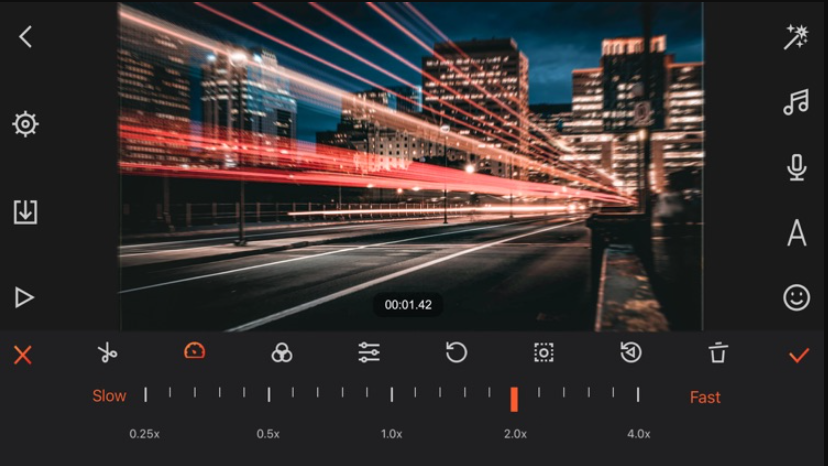Delete the clip with the trash icon
This screenshot has width=828, height=466.
click(x=718, y=352)
